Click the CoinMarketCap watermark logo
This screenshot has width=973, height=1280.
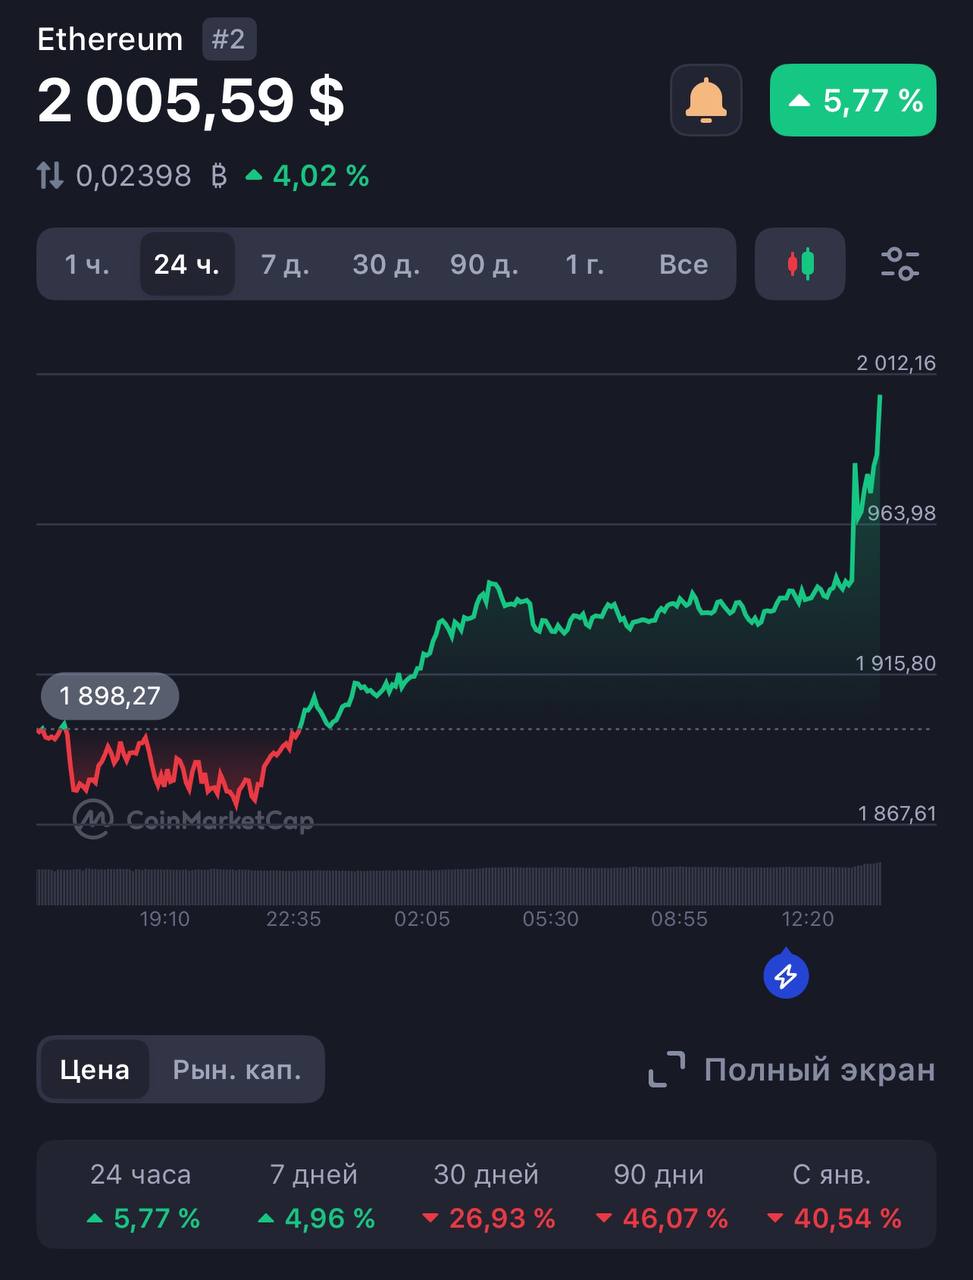click(x=193, y=820)
